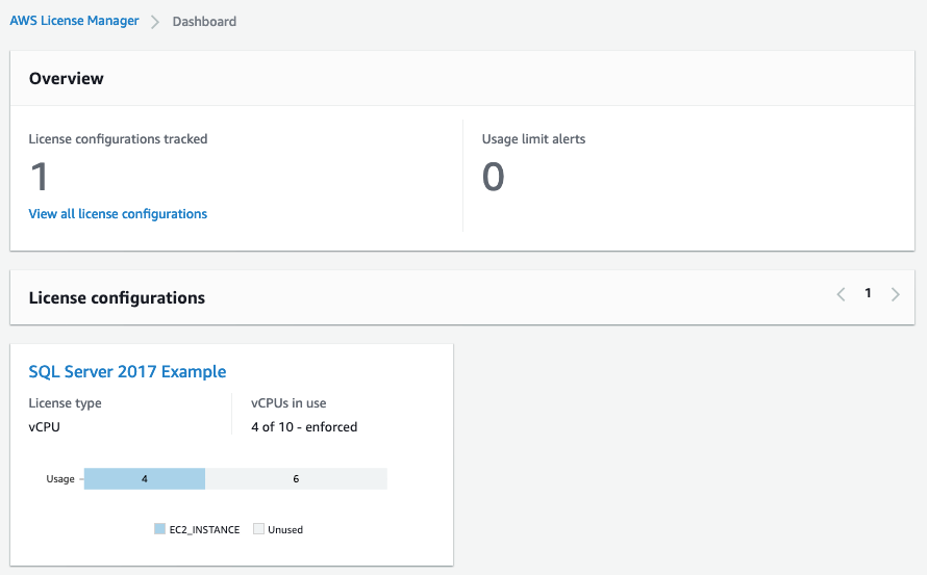Screen dimensions: 927x575
Task: Click the EC2_INSTANCE legend color swatch
Action: (x=160, y=529)
